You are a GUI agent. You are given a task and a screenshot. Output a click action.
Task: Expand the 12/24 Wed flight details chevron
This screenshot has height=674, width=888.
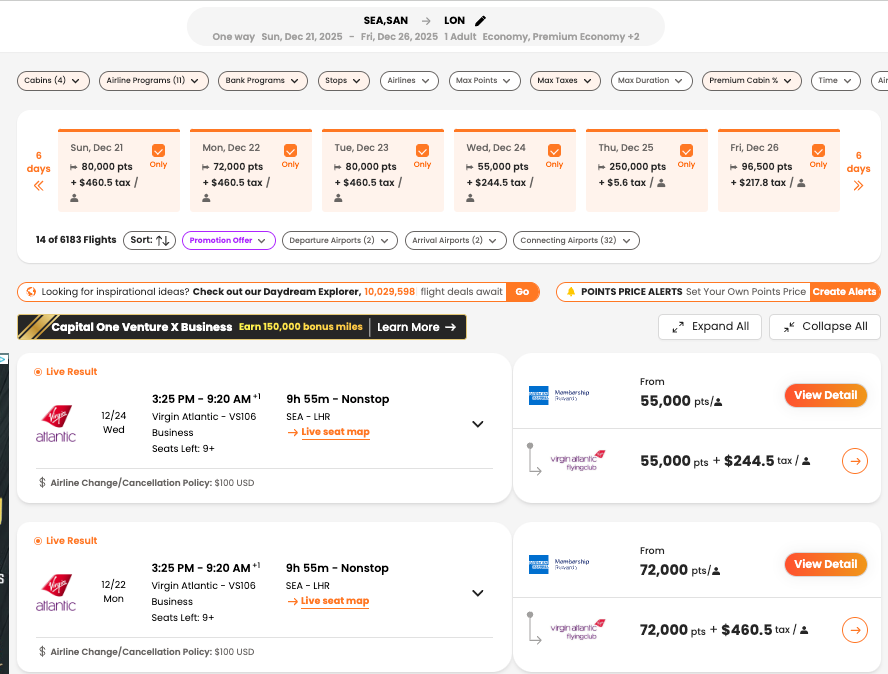point(478,424)
